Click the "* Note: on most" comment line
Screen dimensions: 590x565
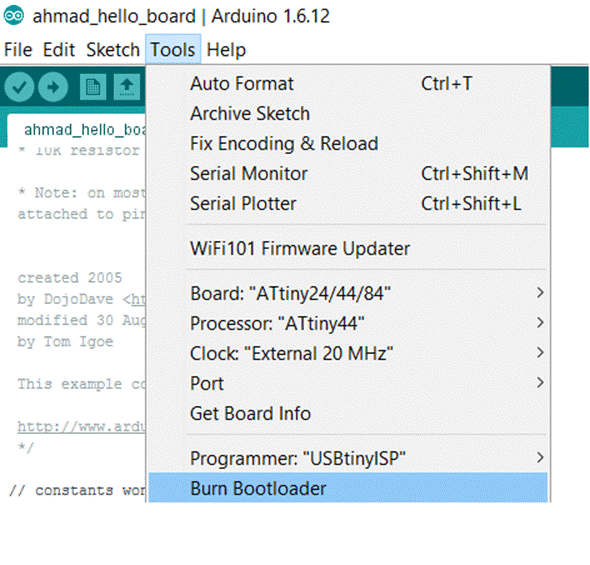coord(81,193)
